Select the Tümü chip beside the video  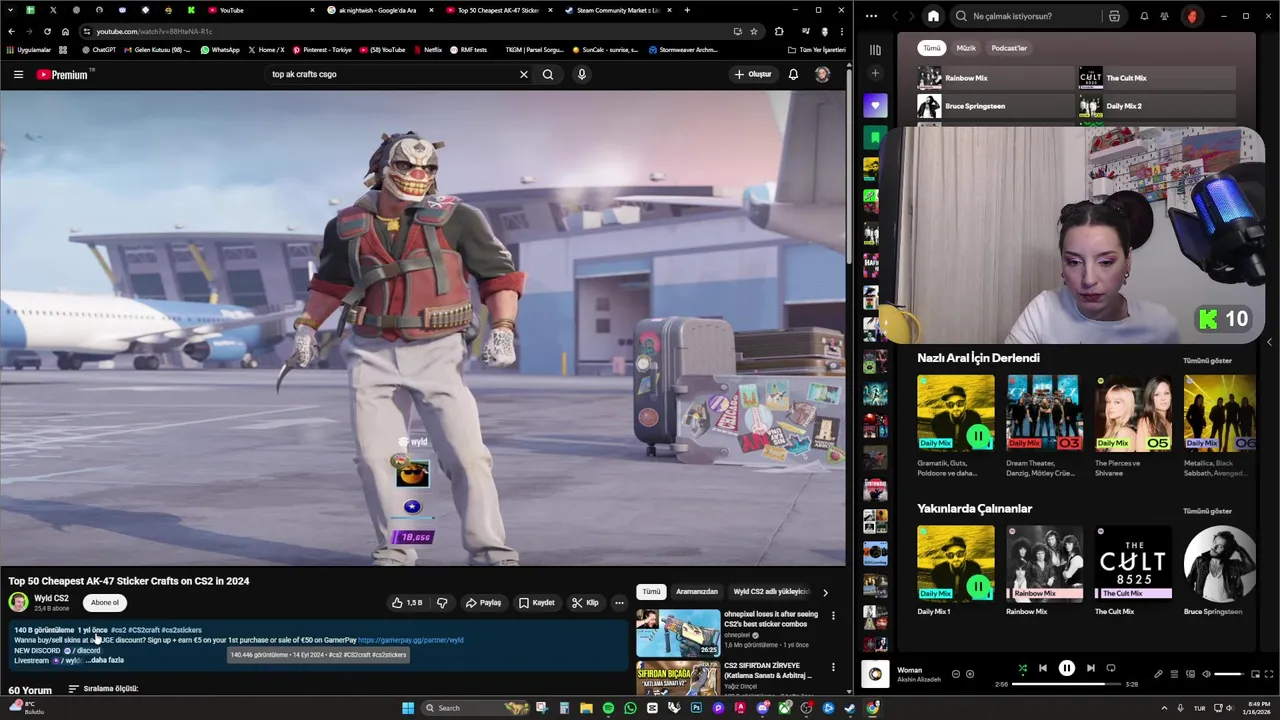point(651,592)
